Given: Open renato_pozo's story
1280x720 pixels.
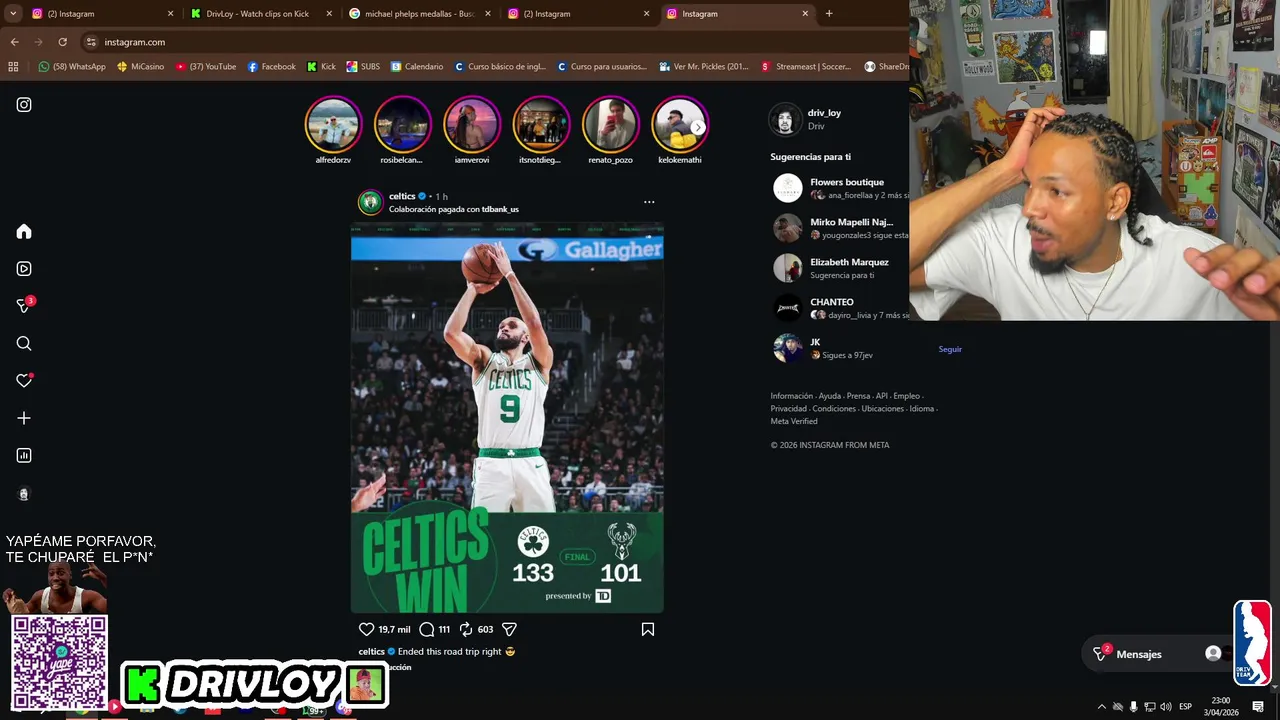Looking at the screenshot, I should click(610, 124).
